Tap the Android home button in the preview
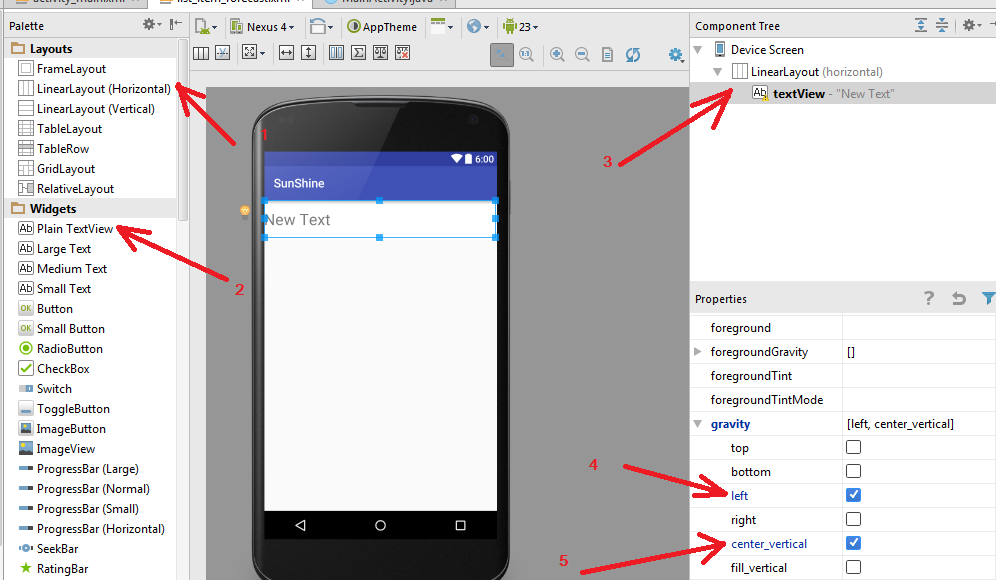Screen dimensions: 996x580 (x=380, y=525)
